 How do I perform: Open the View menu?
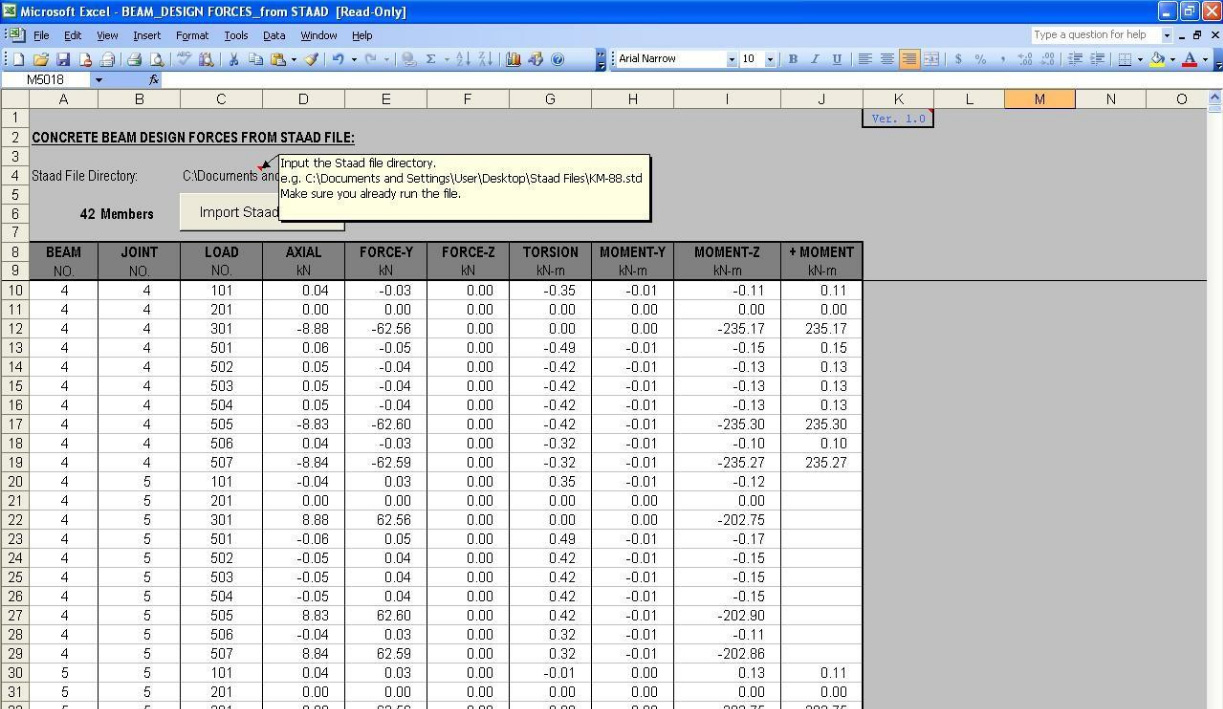107,36
